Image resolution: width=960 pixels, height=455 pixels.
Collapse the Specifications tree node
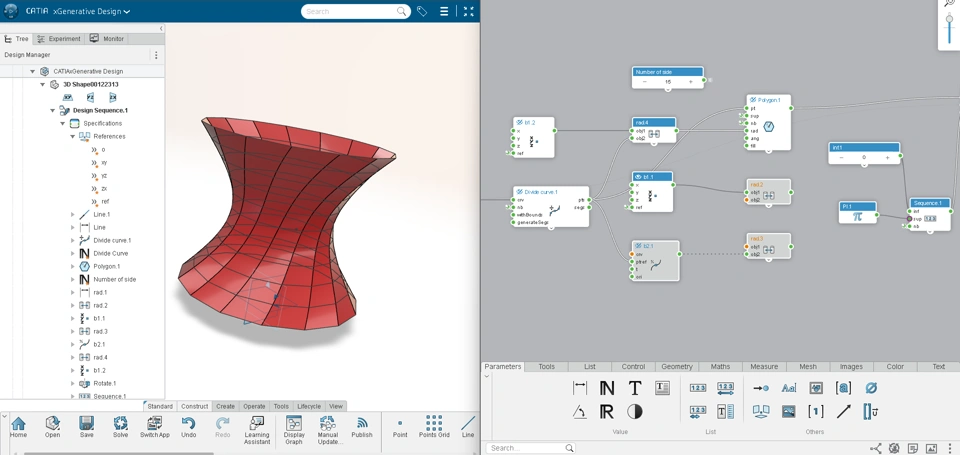pyautogui.click(x=62, y=123)
